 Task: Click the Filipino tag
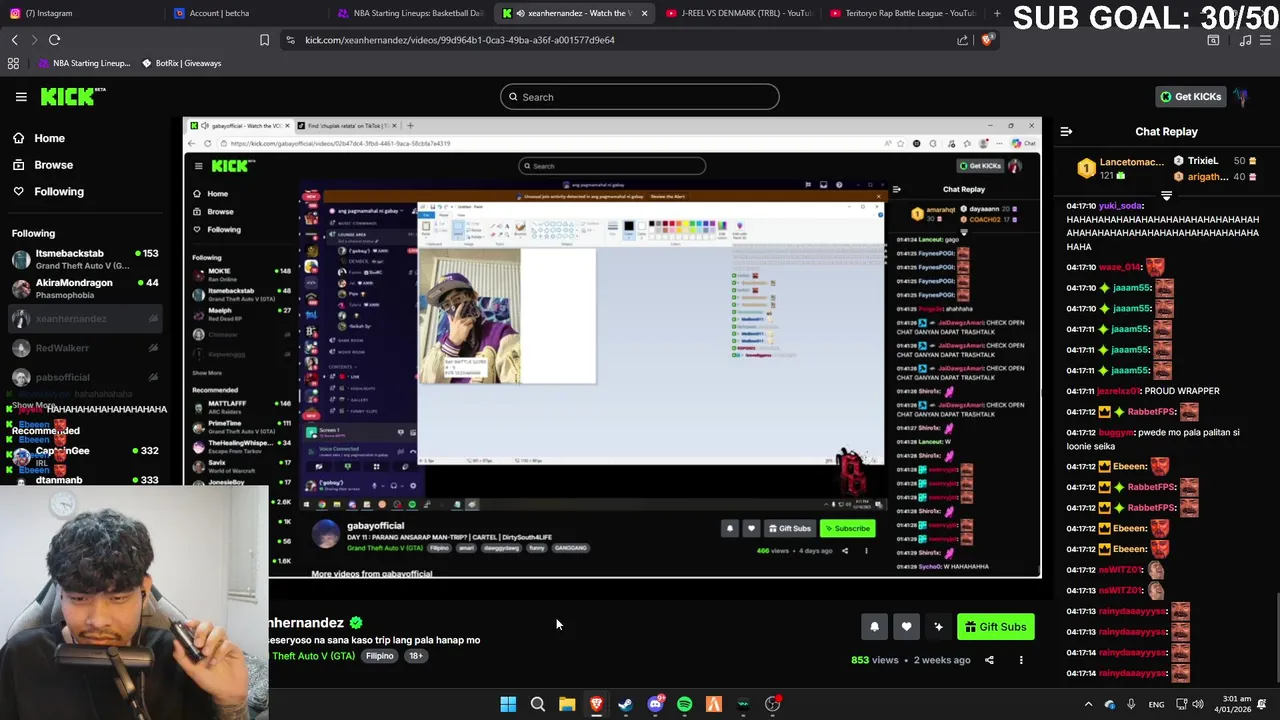[379, 656]
